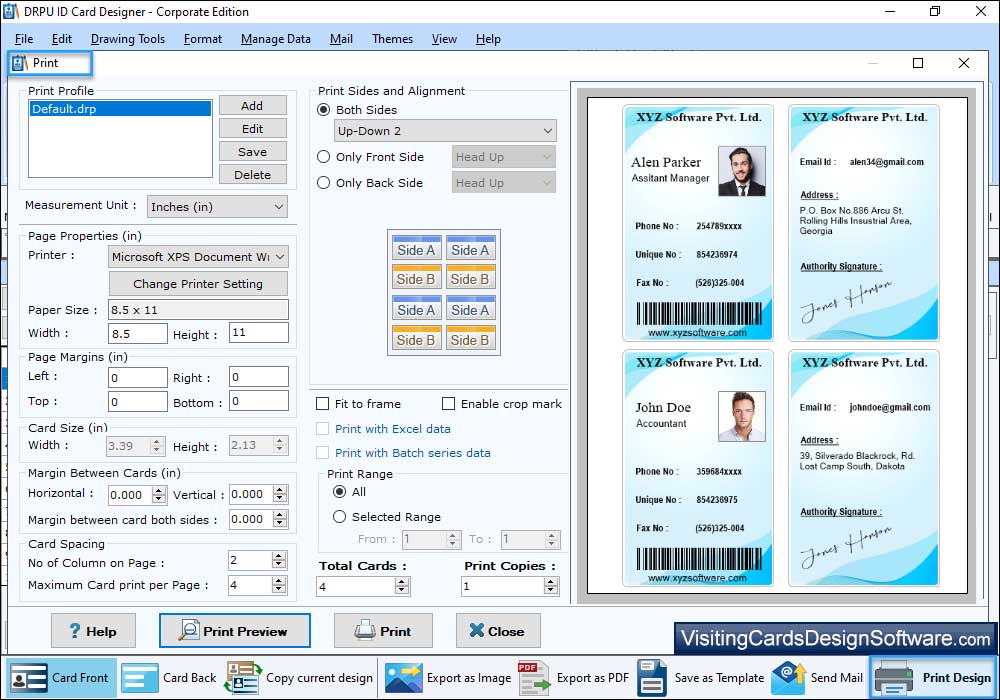Click Edit print profile button
The image size is (1000, 700).
click(x=253, y=129)
